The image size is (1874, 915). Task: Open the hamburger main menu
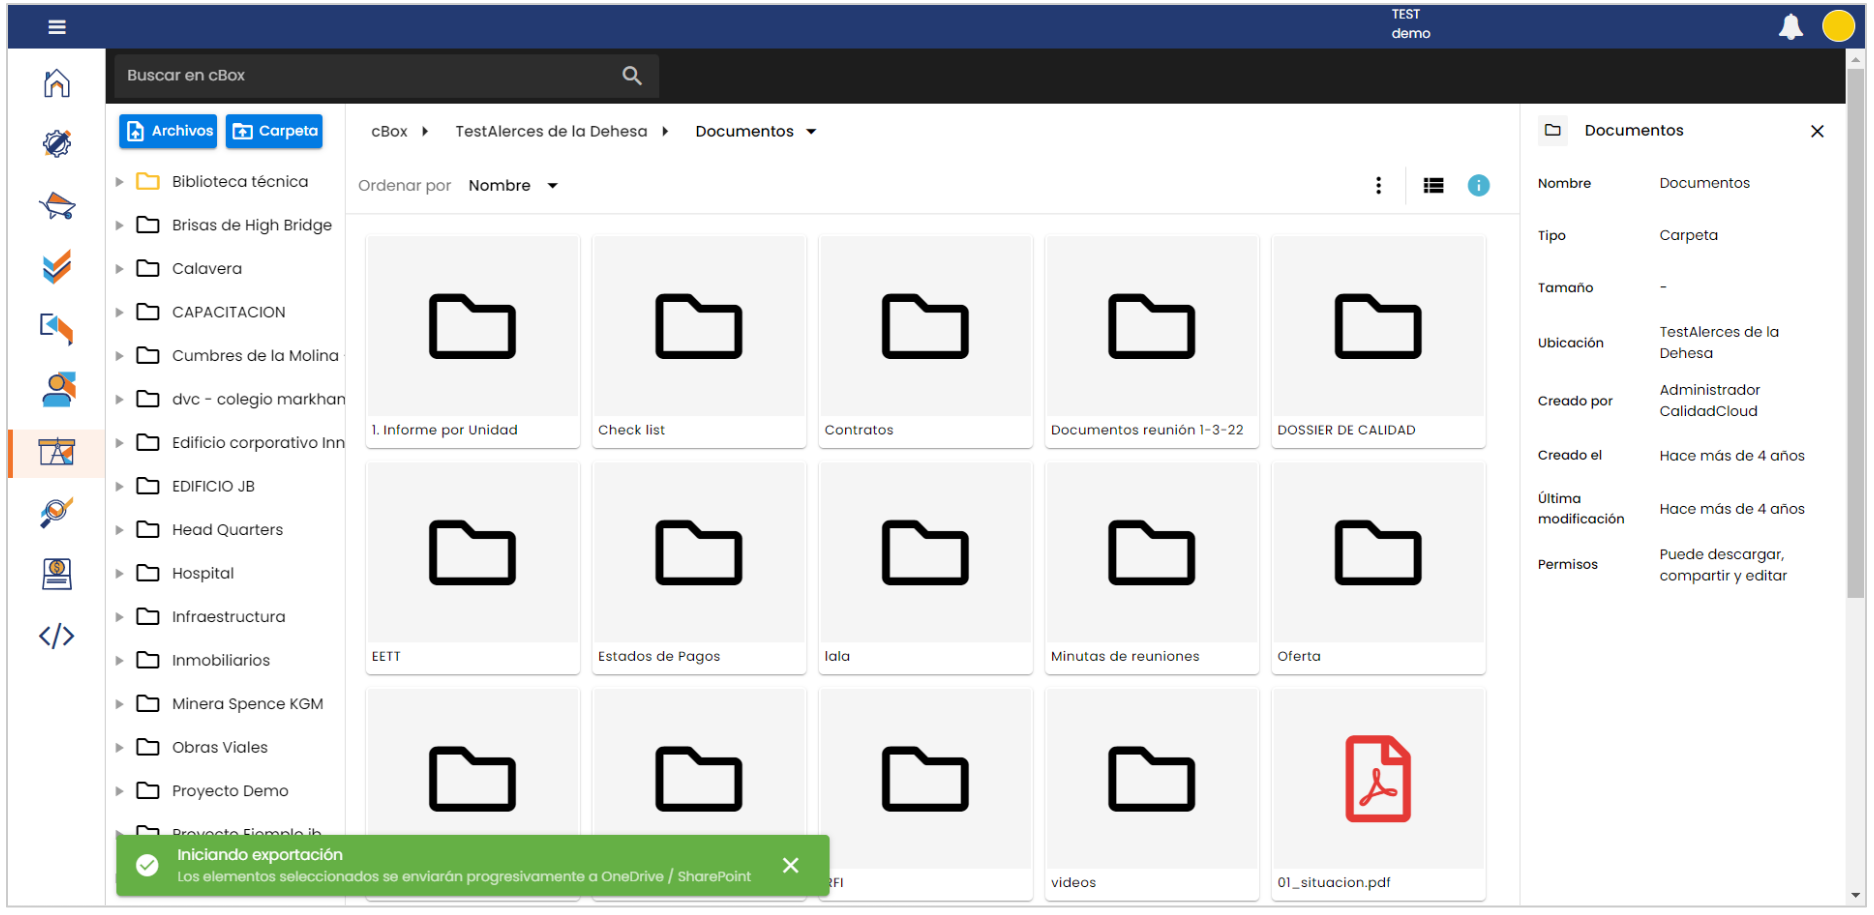point(57,27)
